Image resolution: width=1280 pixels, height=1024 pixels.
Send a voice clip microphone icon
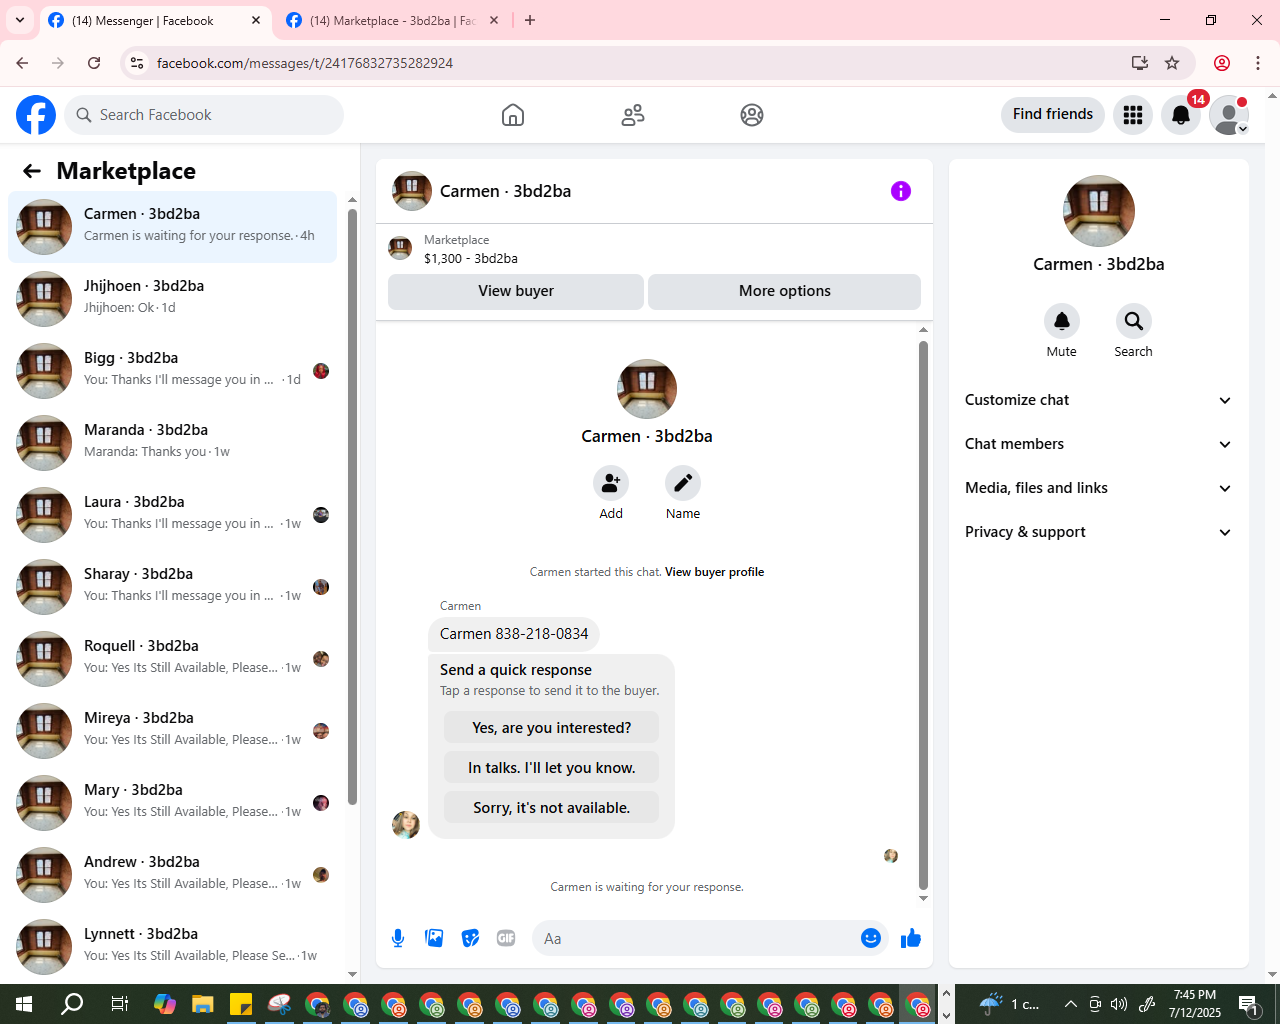[x=398, y=938]
